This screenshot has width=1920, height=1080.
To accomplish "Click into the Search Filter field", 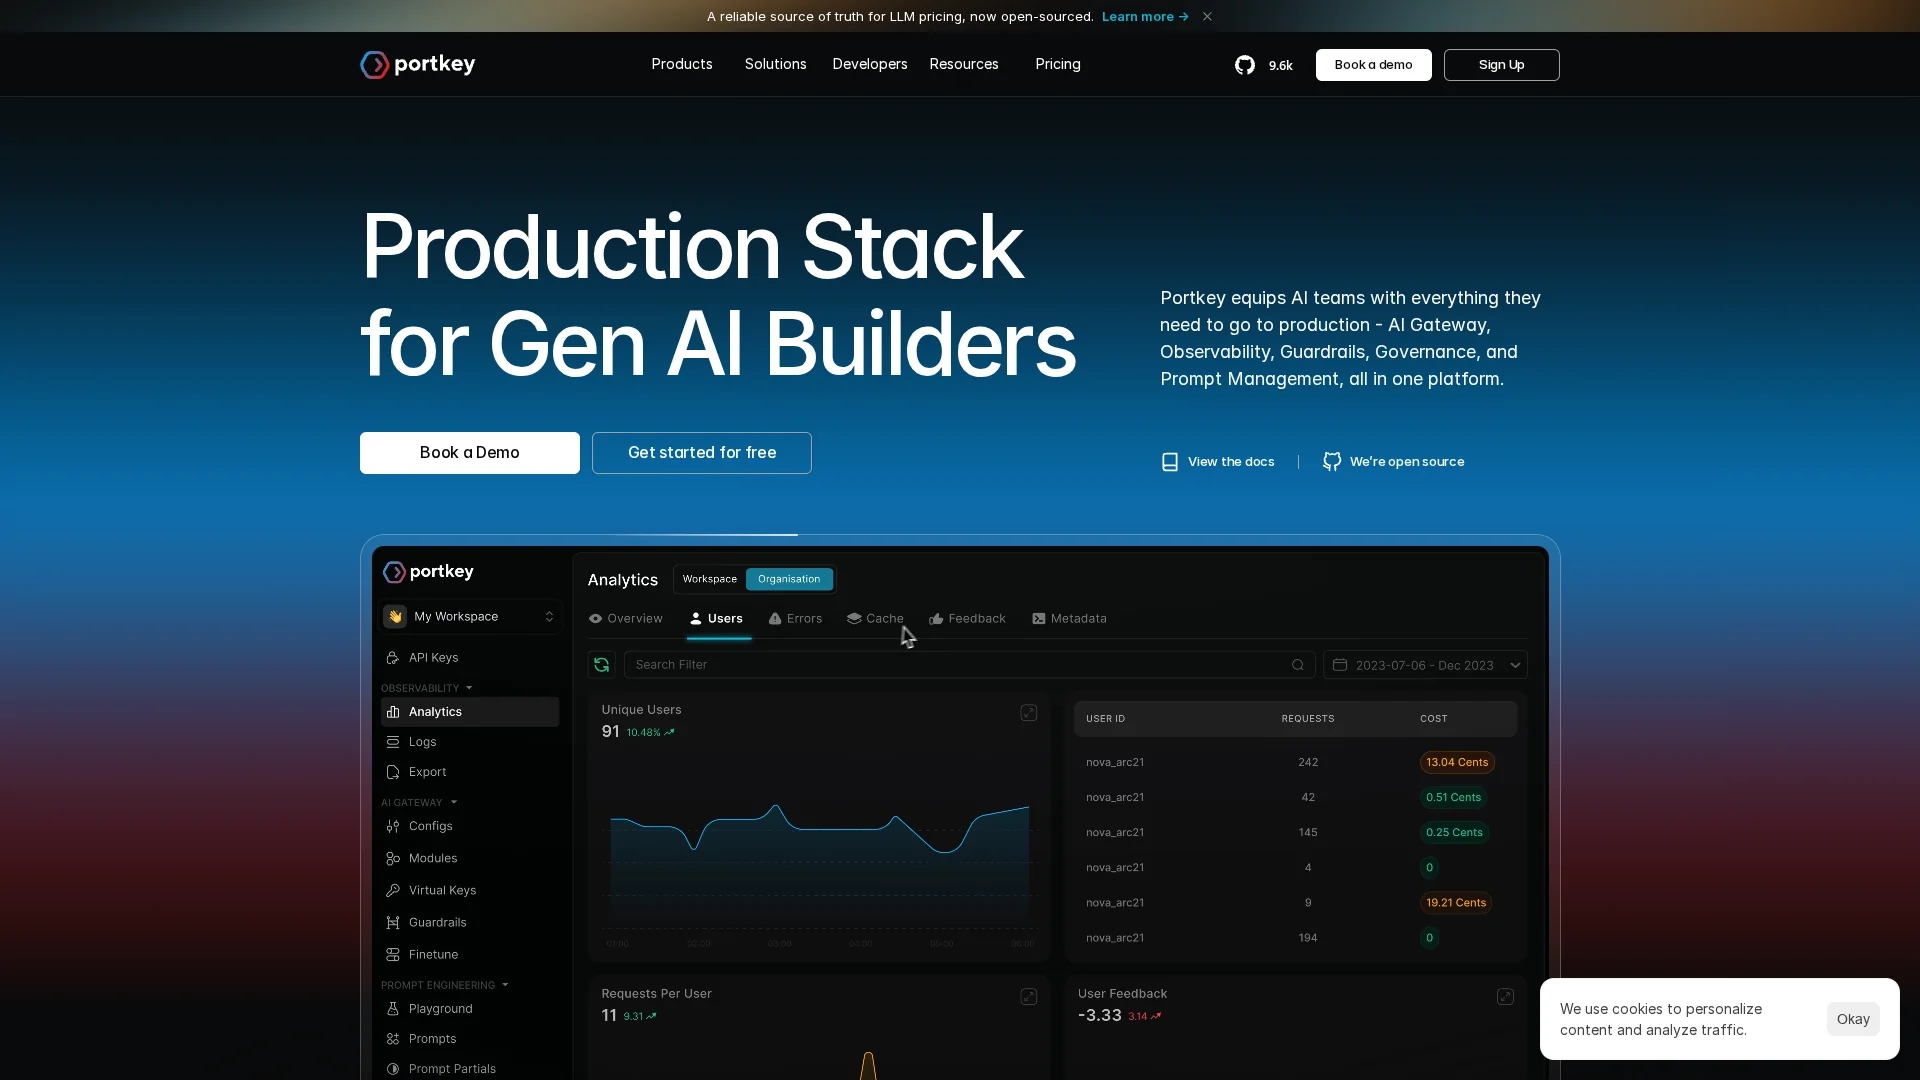I will 969,665.
